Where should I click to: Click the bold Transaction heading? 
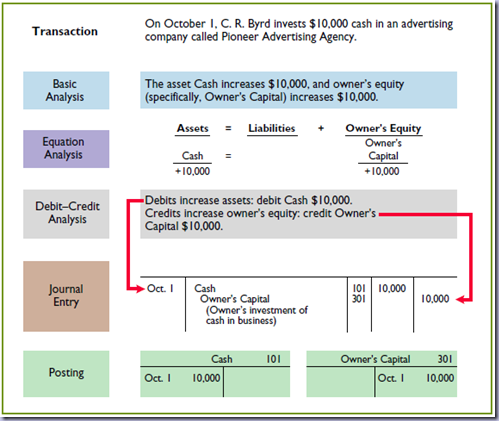[65, 31]
